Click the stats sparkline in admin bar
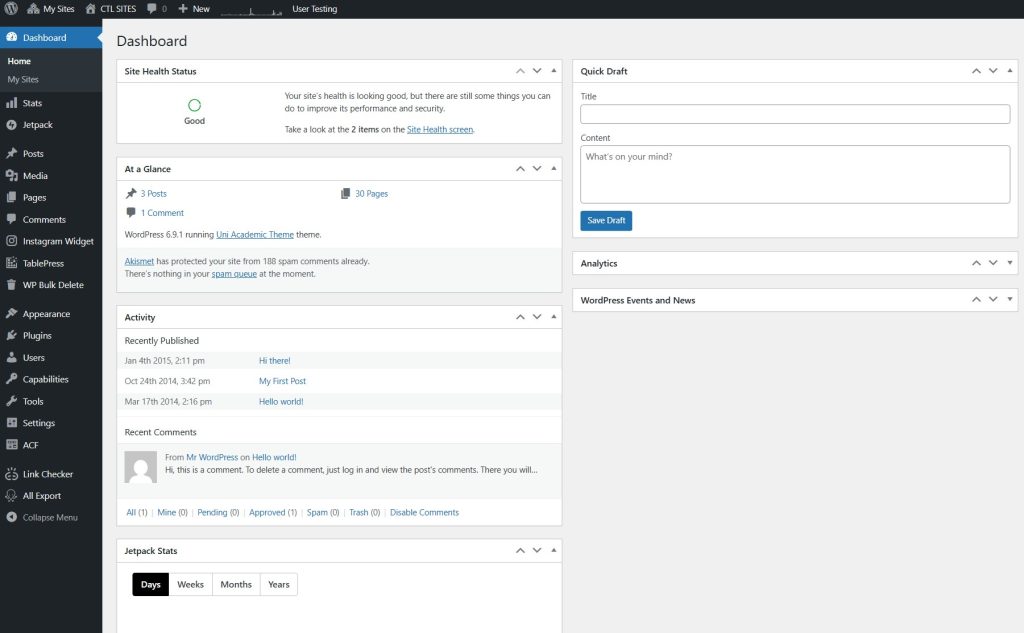This screenshot has width=1024, height=633. tap(251, 10)
